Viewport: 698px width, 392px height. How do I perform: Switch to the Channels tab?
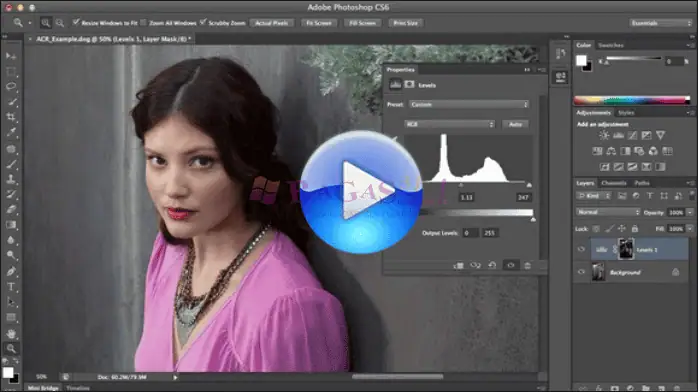(614, 183)
